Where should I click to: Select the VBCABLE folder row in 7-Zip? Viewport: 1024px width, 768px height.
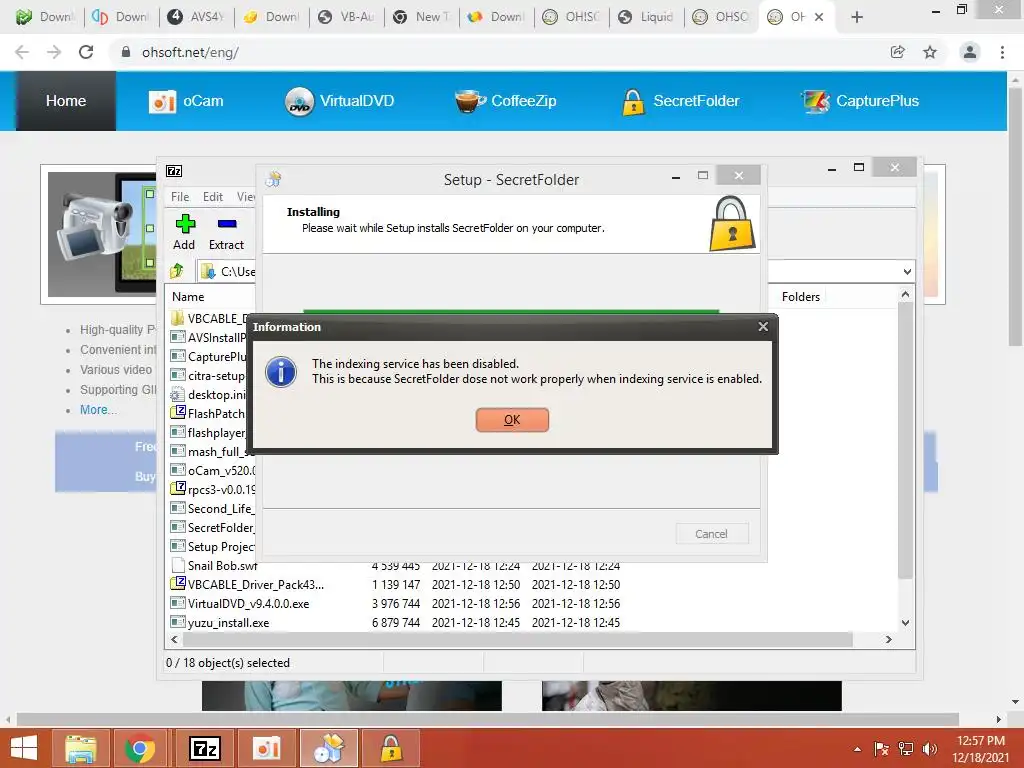[209, 318]
